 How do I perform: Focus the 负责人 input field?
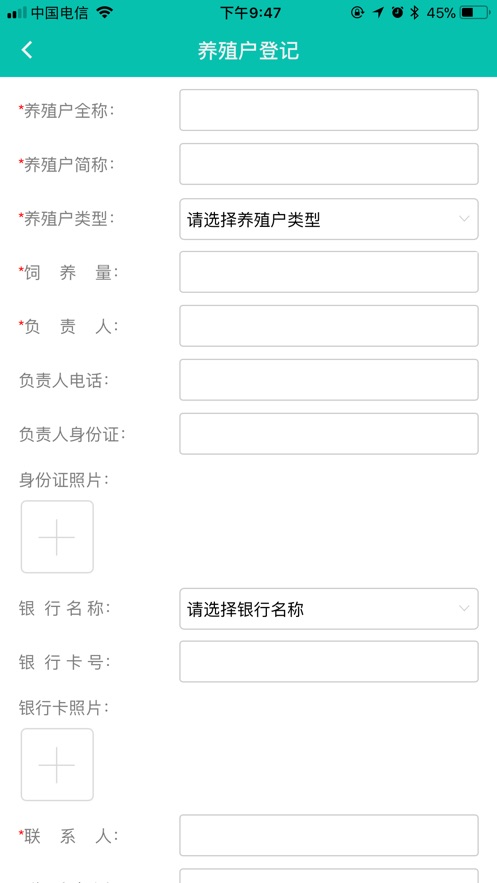(x=329, y=326)
